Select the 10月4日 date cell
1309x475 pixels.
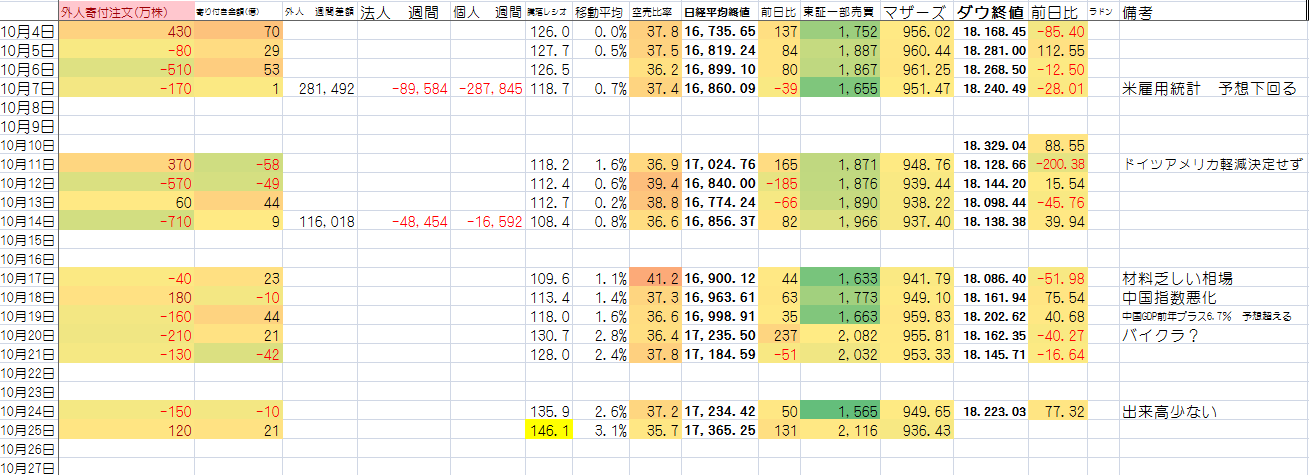(x=29, y=32)
